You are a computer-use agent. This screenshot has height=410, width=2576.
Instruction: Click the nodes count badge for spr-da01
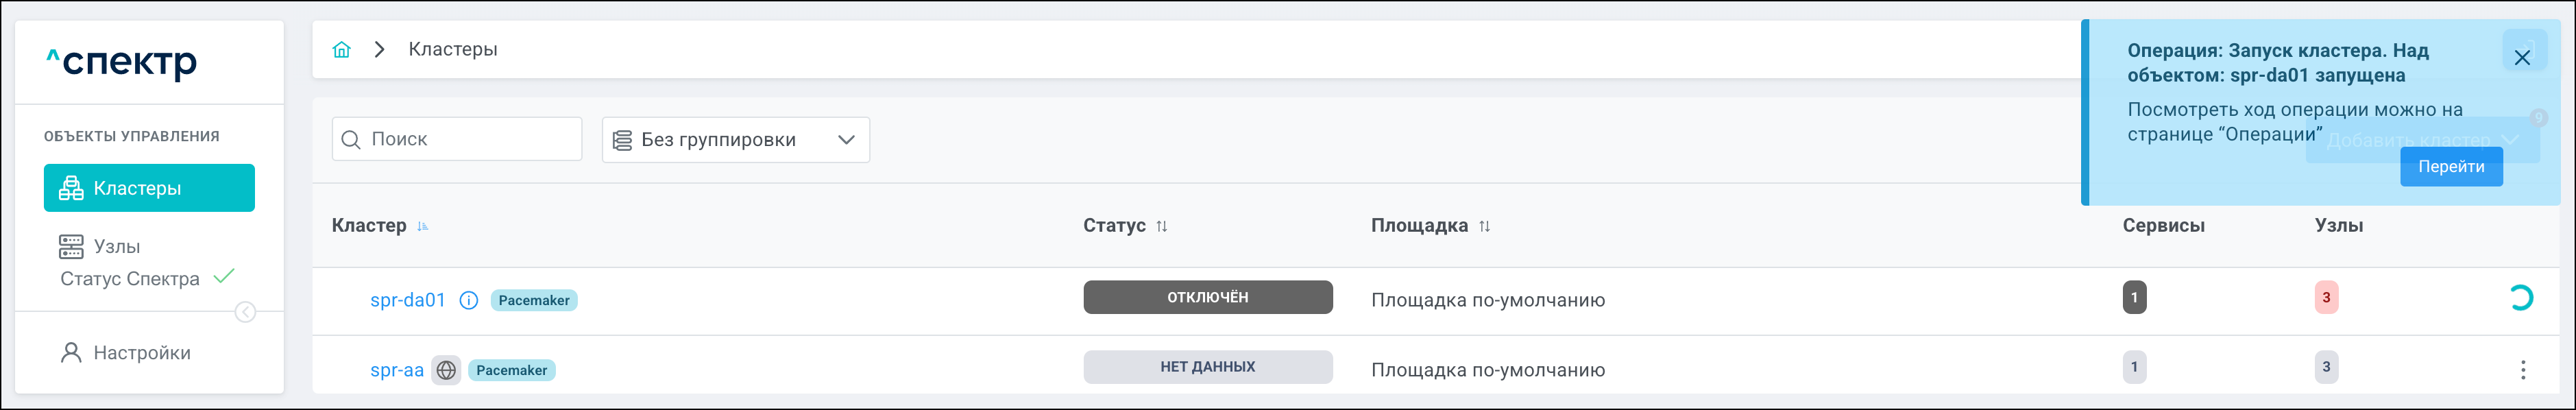pyautogui.click(x=2326, y=297)
